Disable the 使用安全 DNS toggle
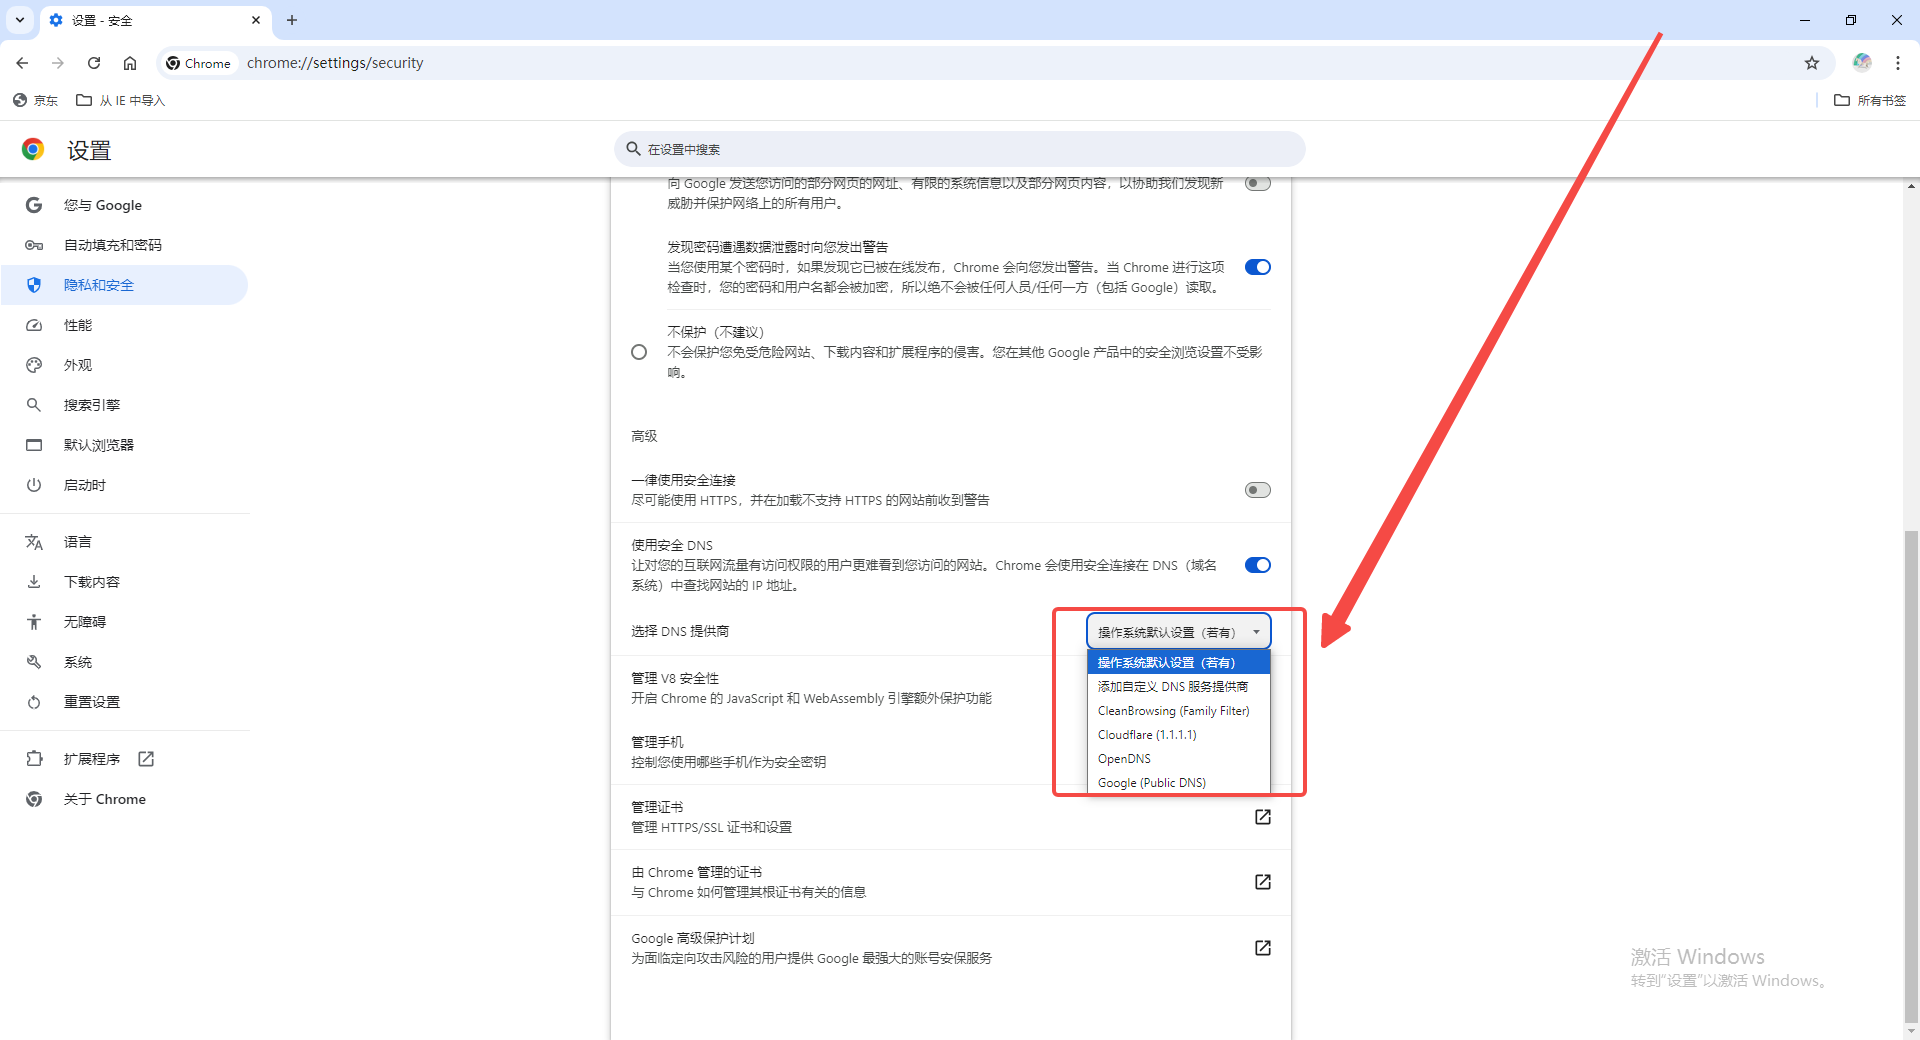This screenshot has height=1040, width=1920. [x=1258, y=565]
